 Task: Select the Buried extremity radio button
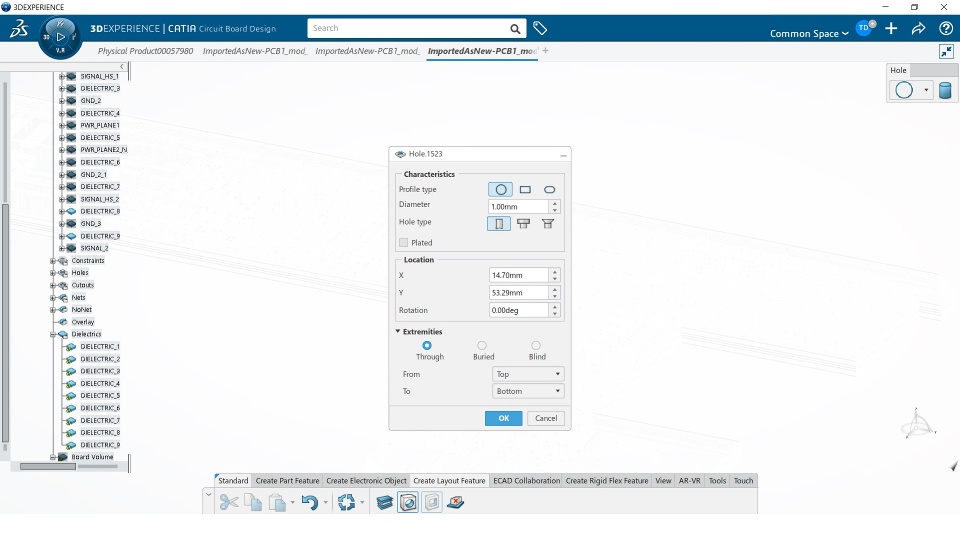point(482,346)
